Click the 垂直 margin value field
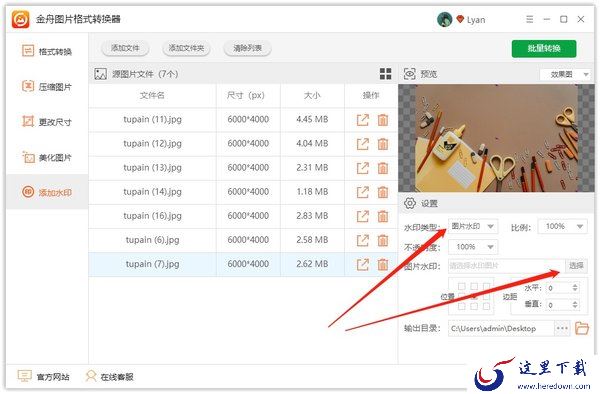This screenshot has width=600, height=394. click(559, 304)
